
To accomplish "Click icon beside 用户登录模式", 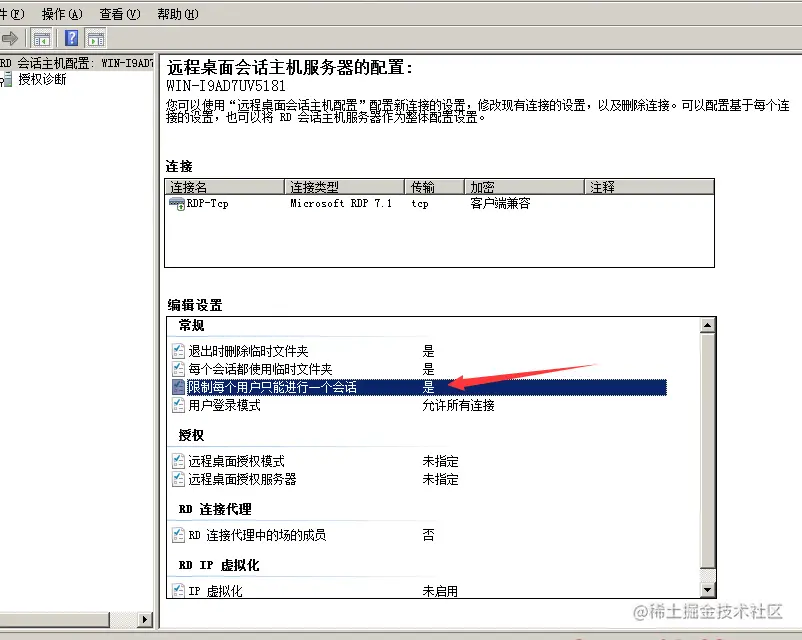I will click(178, 405).
